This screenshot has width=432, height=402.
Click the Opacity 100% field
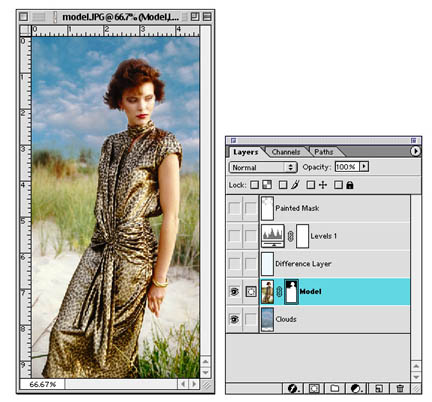click(x=347, y=166)
